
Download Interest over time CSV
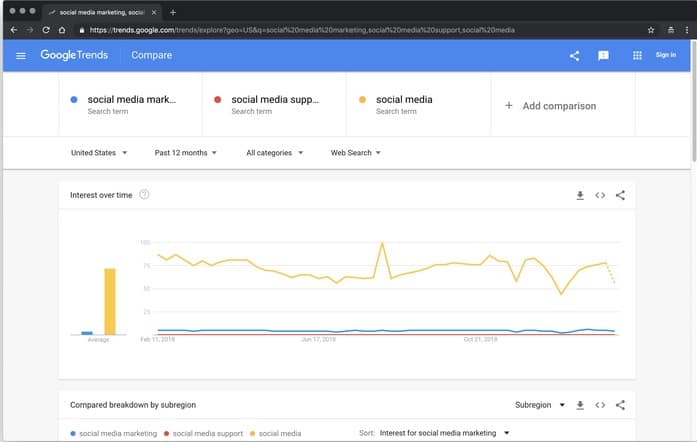click(580, 195)
